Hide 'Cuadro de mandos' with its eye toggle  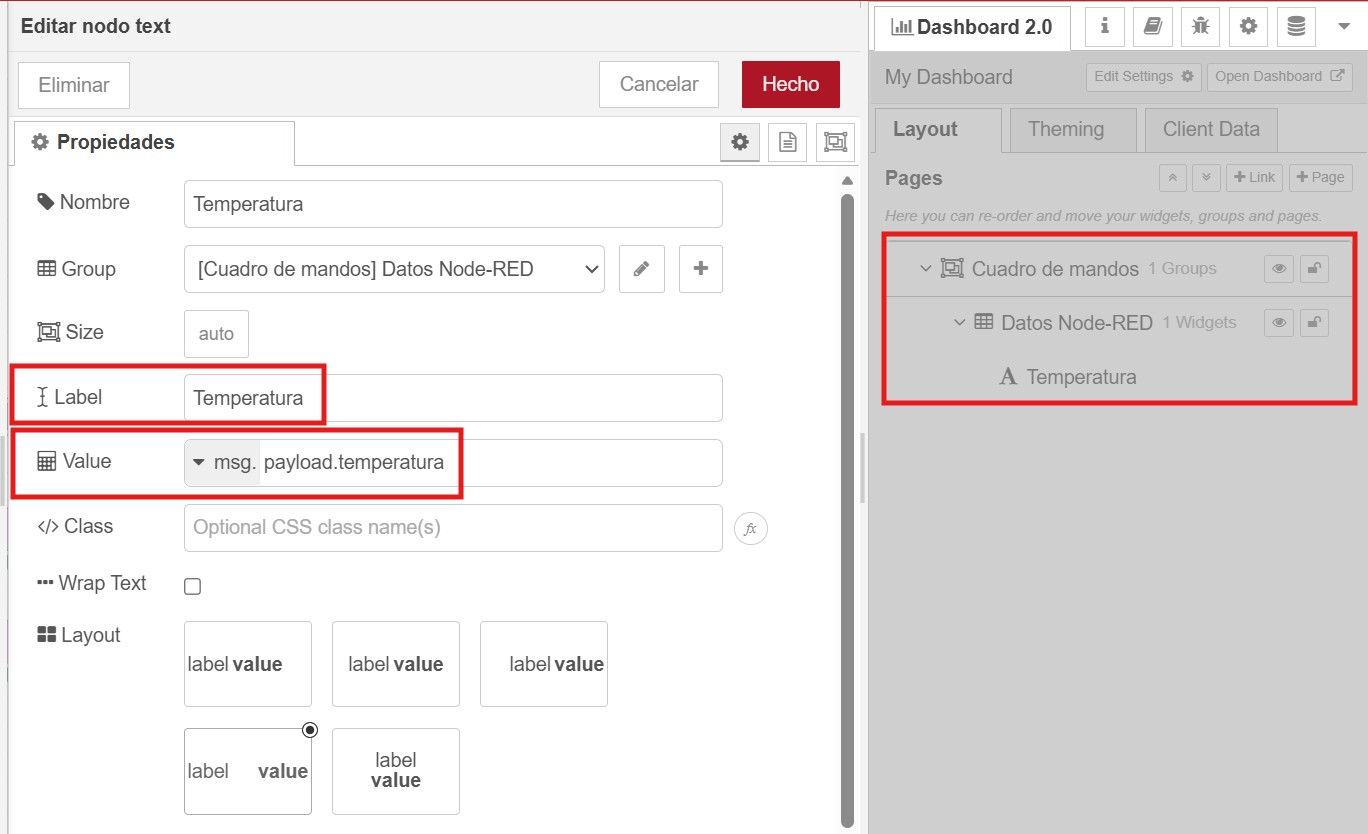(1279, 268)
